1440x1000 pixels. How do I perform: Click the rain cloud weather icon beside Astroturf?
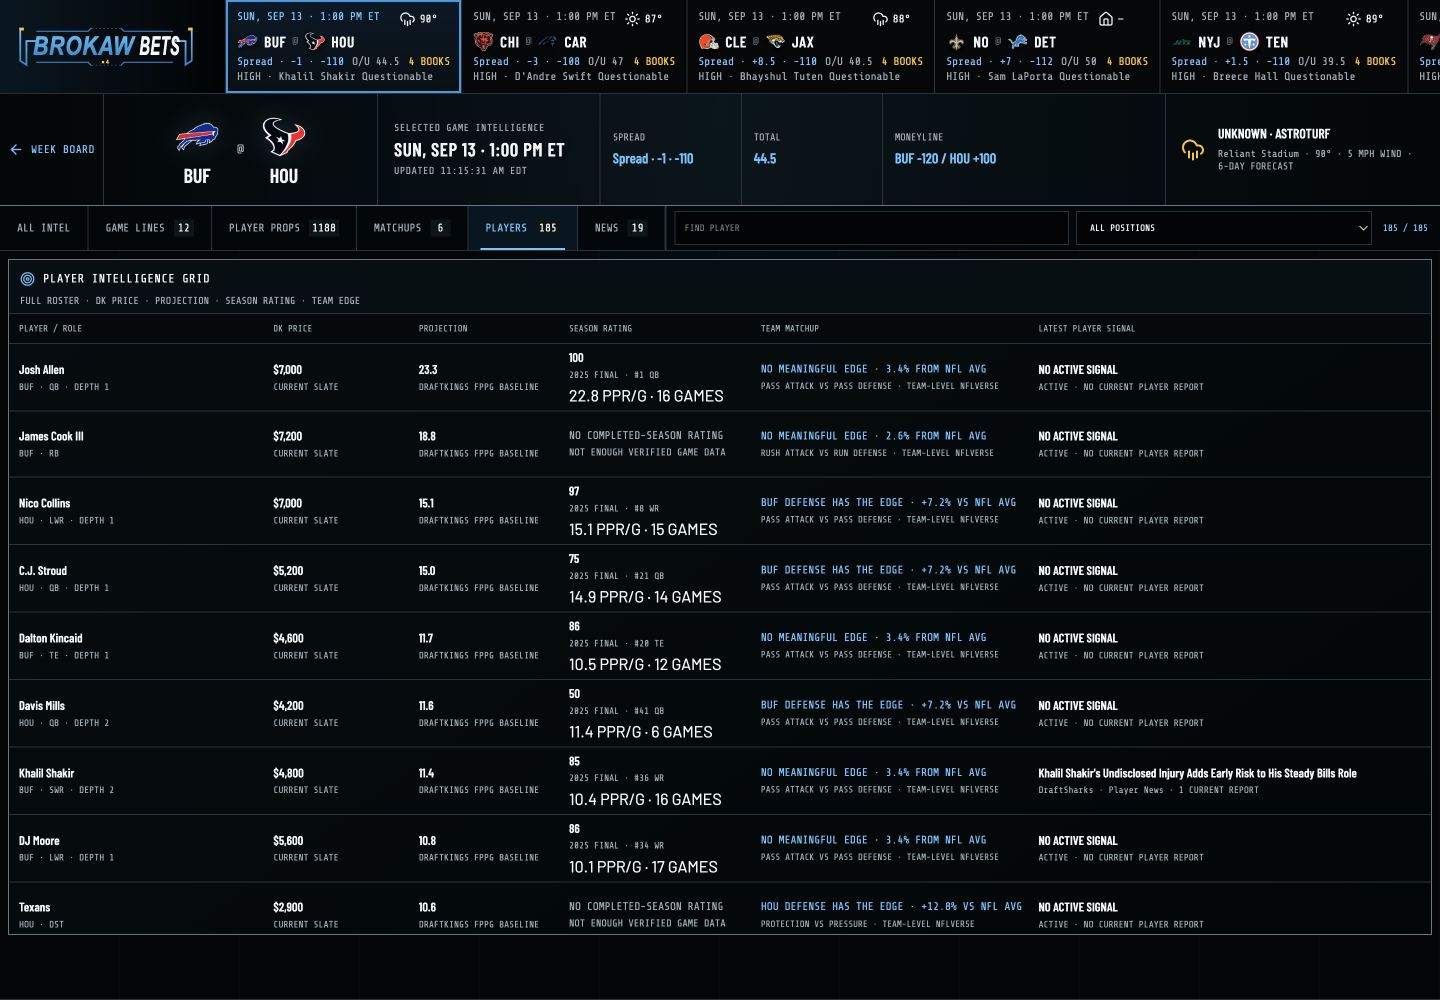[x=1192, y=150]
